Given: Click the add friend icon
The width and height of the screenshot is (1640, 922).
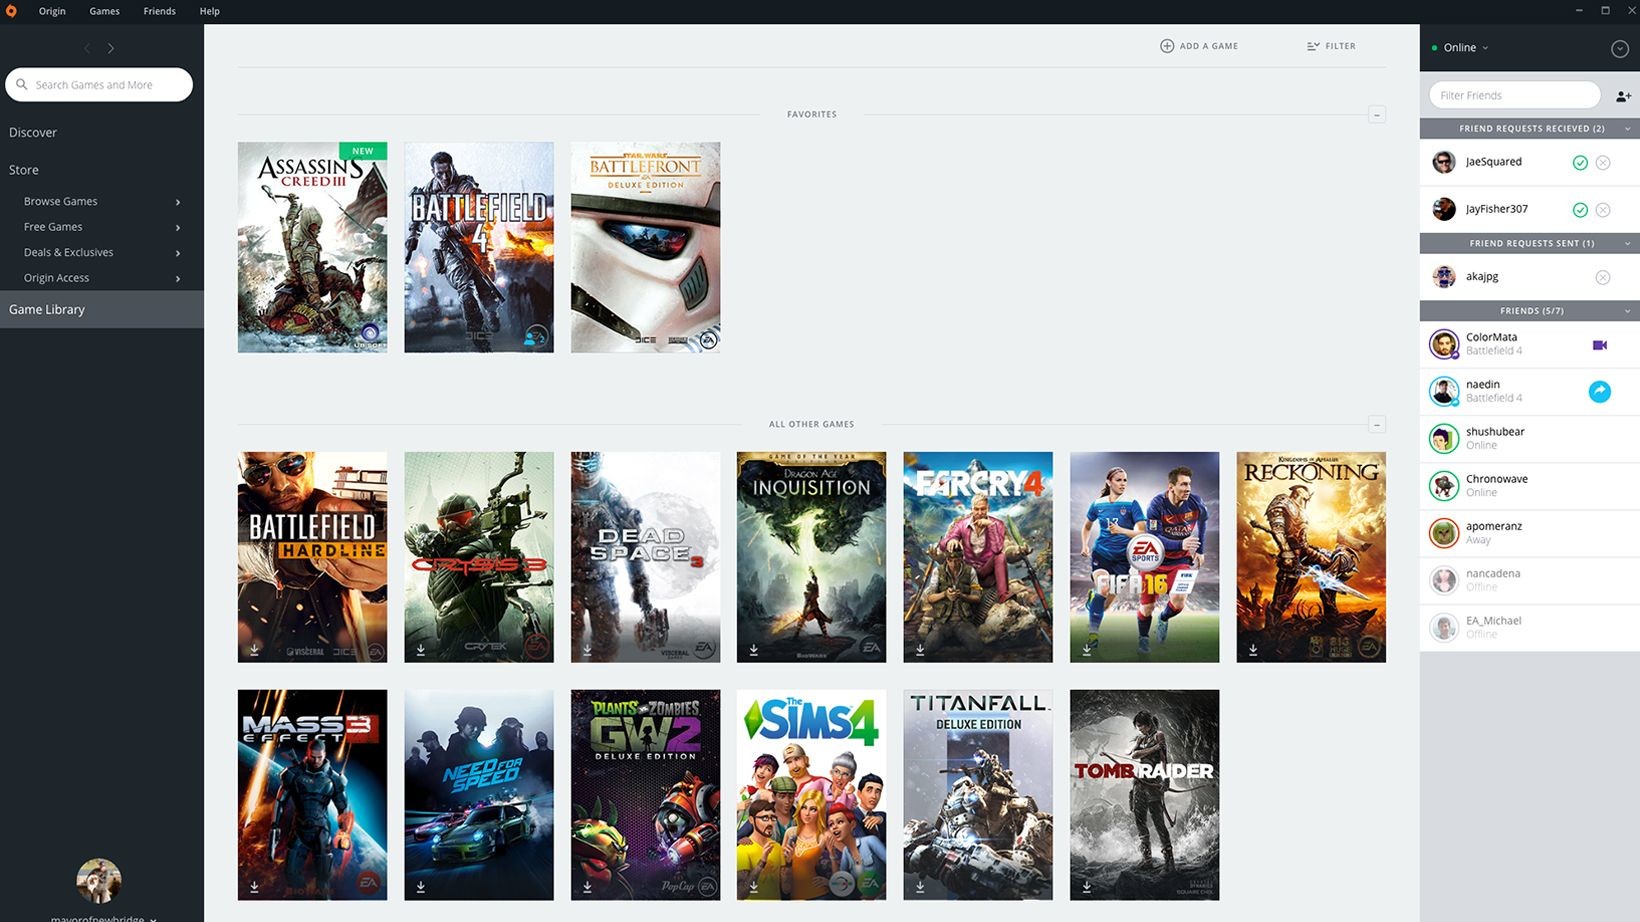Looking at the screenshot, I should coord(1623,96).
